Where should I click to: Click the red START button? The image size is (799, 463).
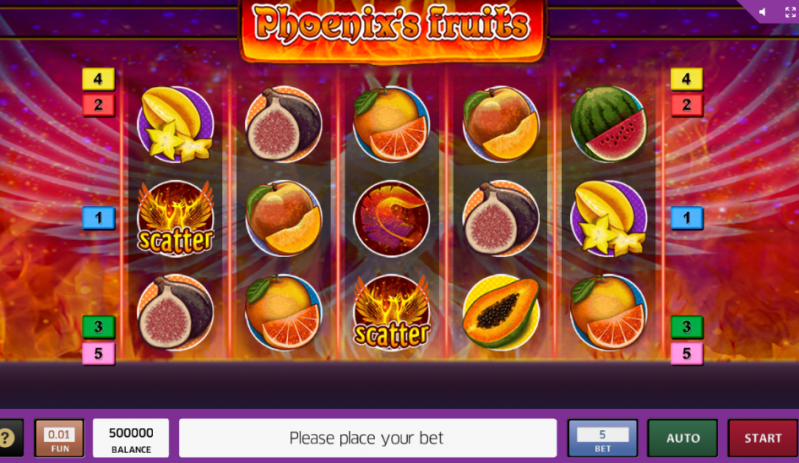click(x=762, y=438)
